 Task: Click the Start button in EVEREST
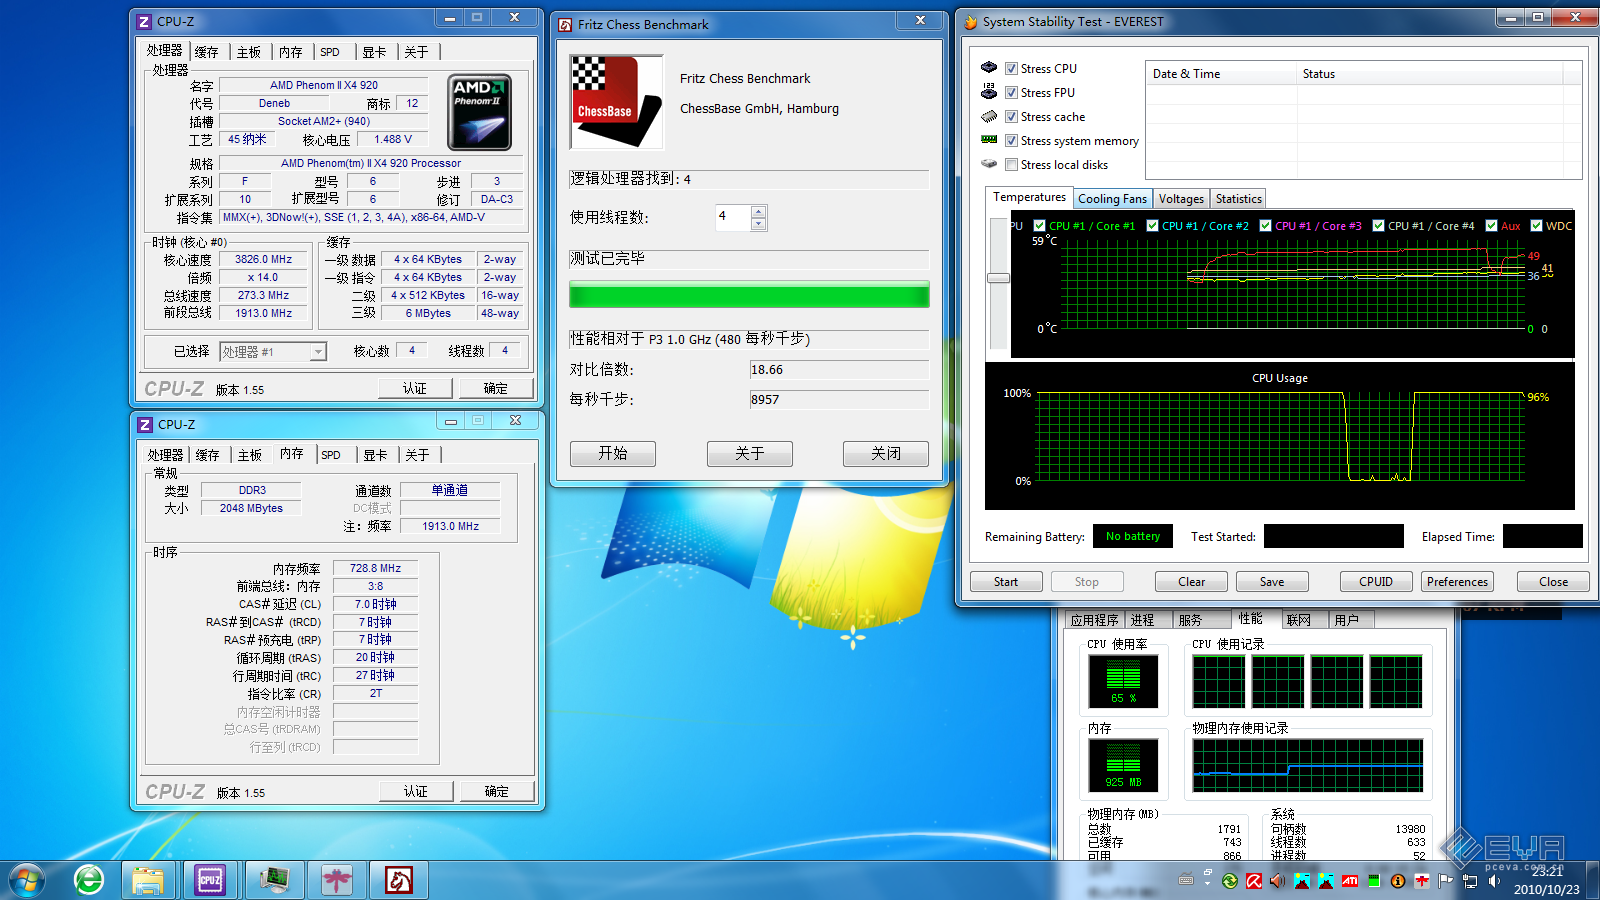coord(1006,582)
